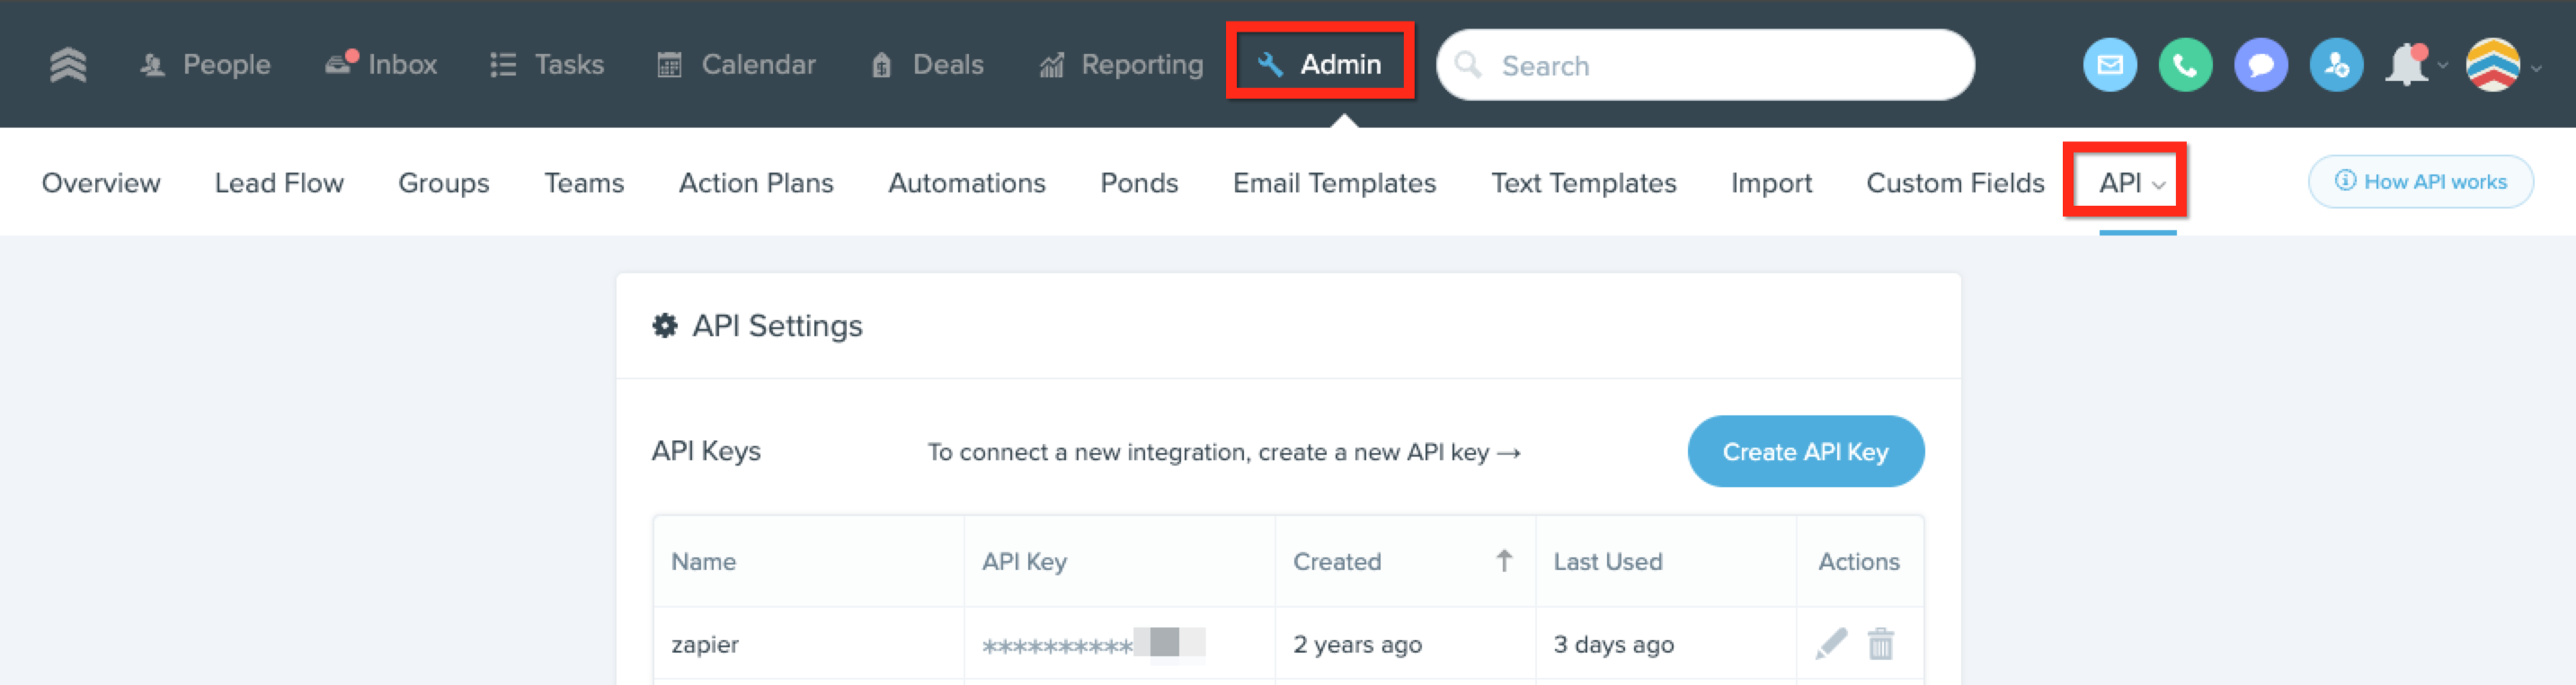
Task: Open the notifications bell
Action: point(2408,65)
